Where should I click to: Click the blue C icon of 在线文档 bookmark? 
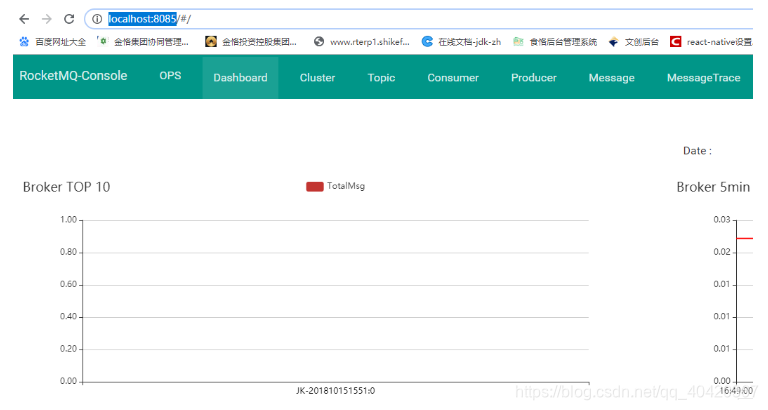pyautogui.click(x=428, y=42)
